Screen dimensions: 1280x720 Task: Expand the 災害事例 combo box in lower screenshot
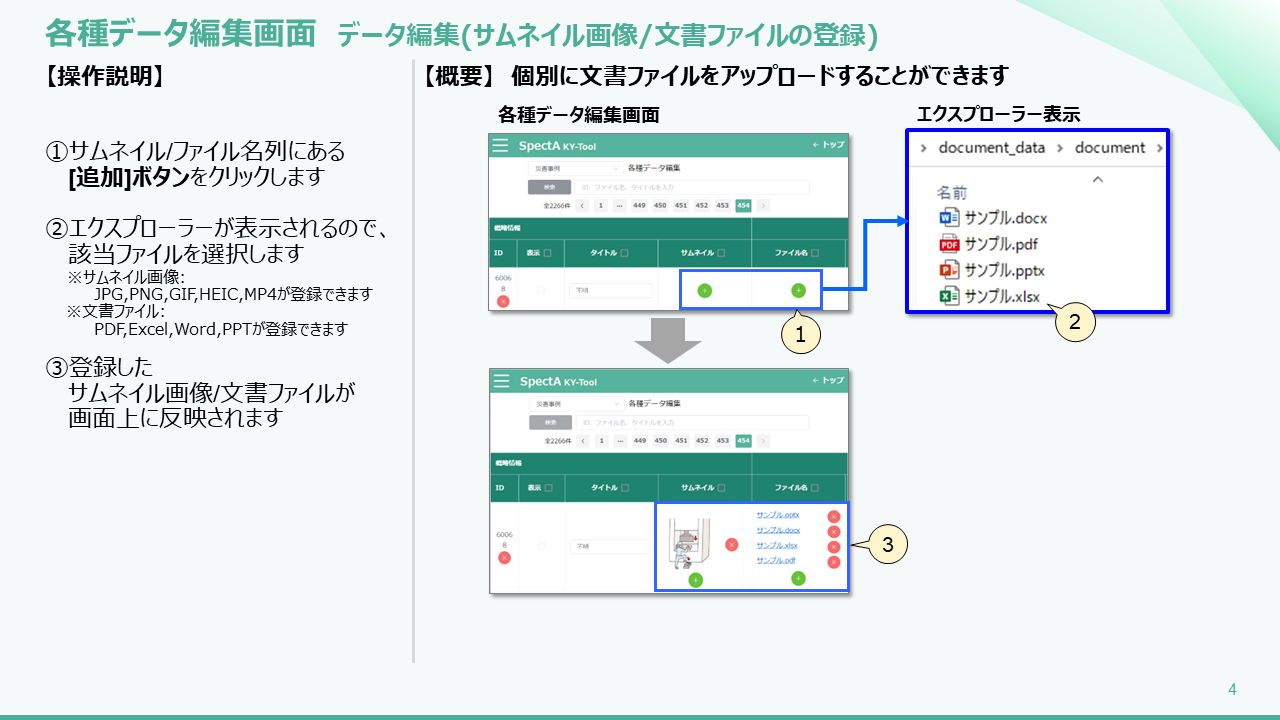[574, 404]
